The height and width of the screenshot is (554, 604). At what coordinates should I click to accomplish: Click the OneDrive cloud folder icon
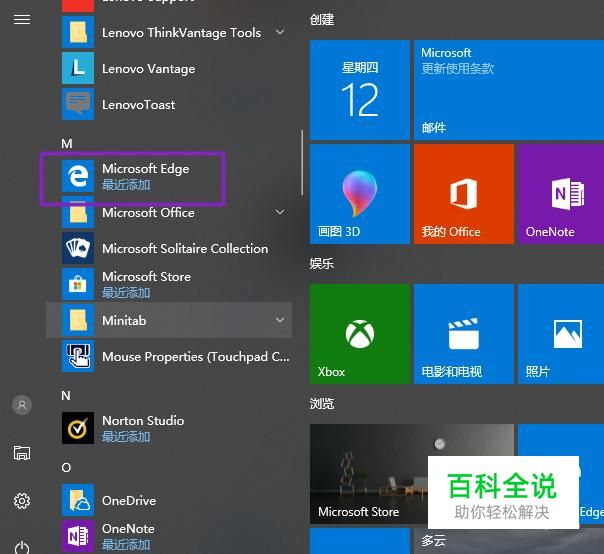click(x=78, y=500)
